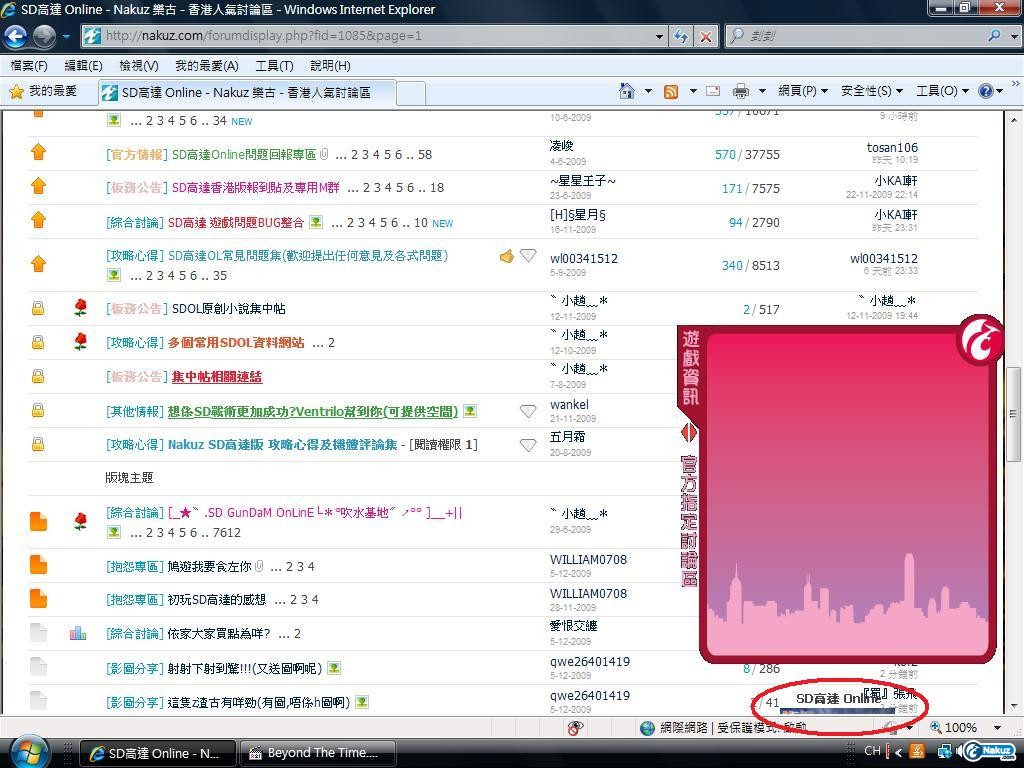The width and height of the screenshot is (1024, 768).
Task: Click the RSS feeds icon
Action: [x=671, y=91]
